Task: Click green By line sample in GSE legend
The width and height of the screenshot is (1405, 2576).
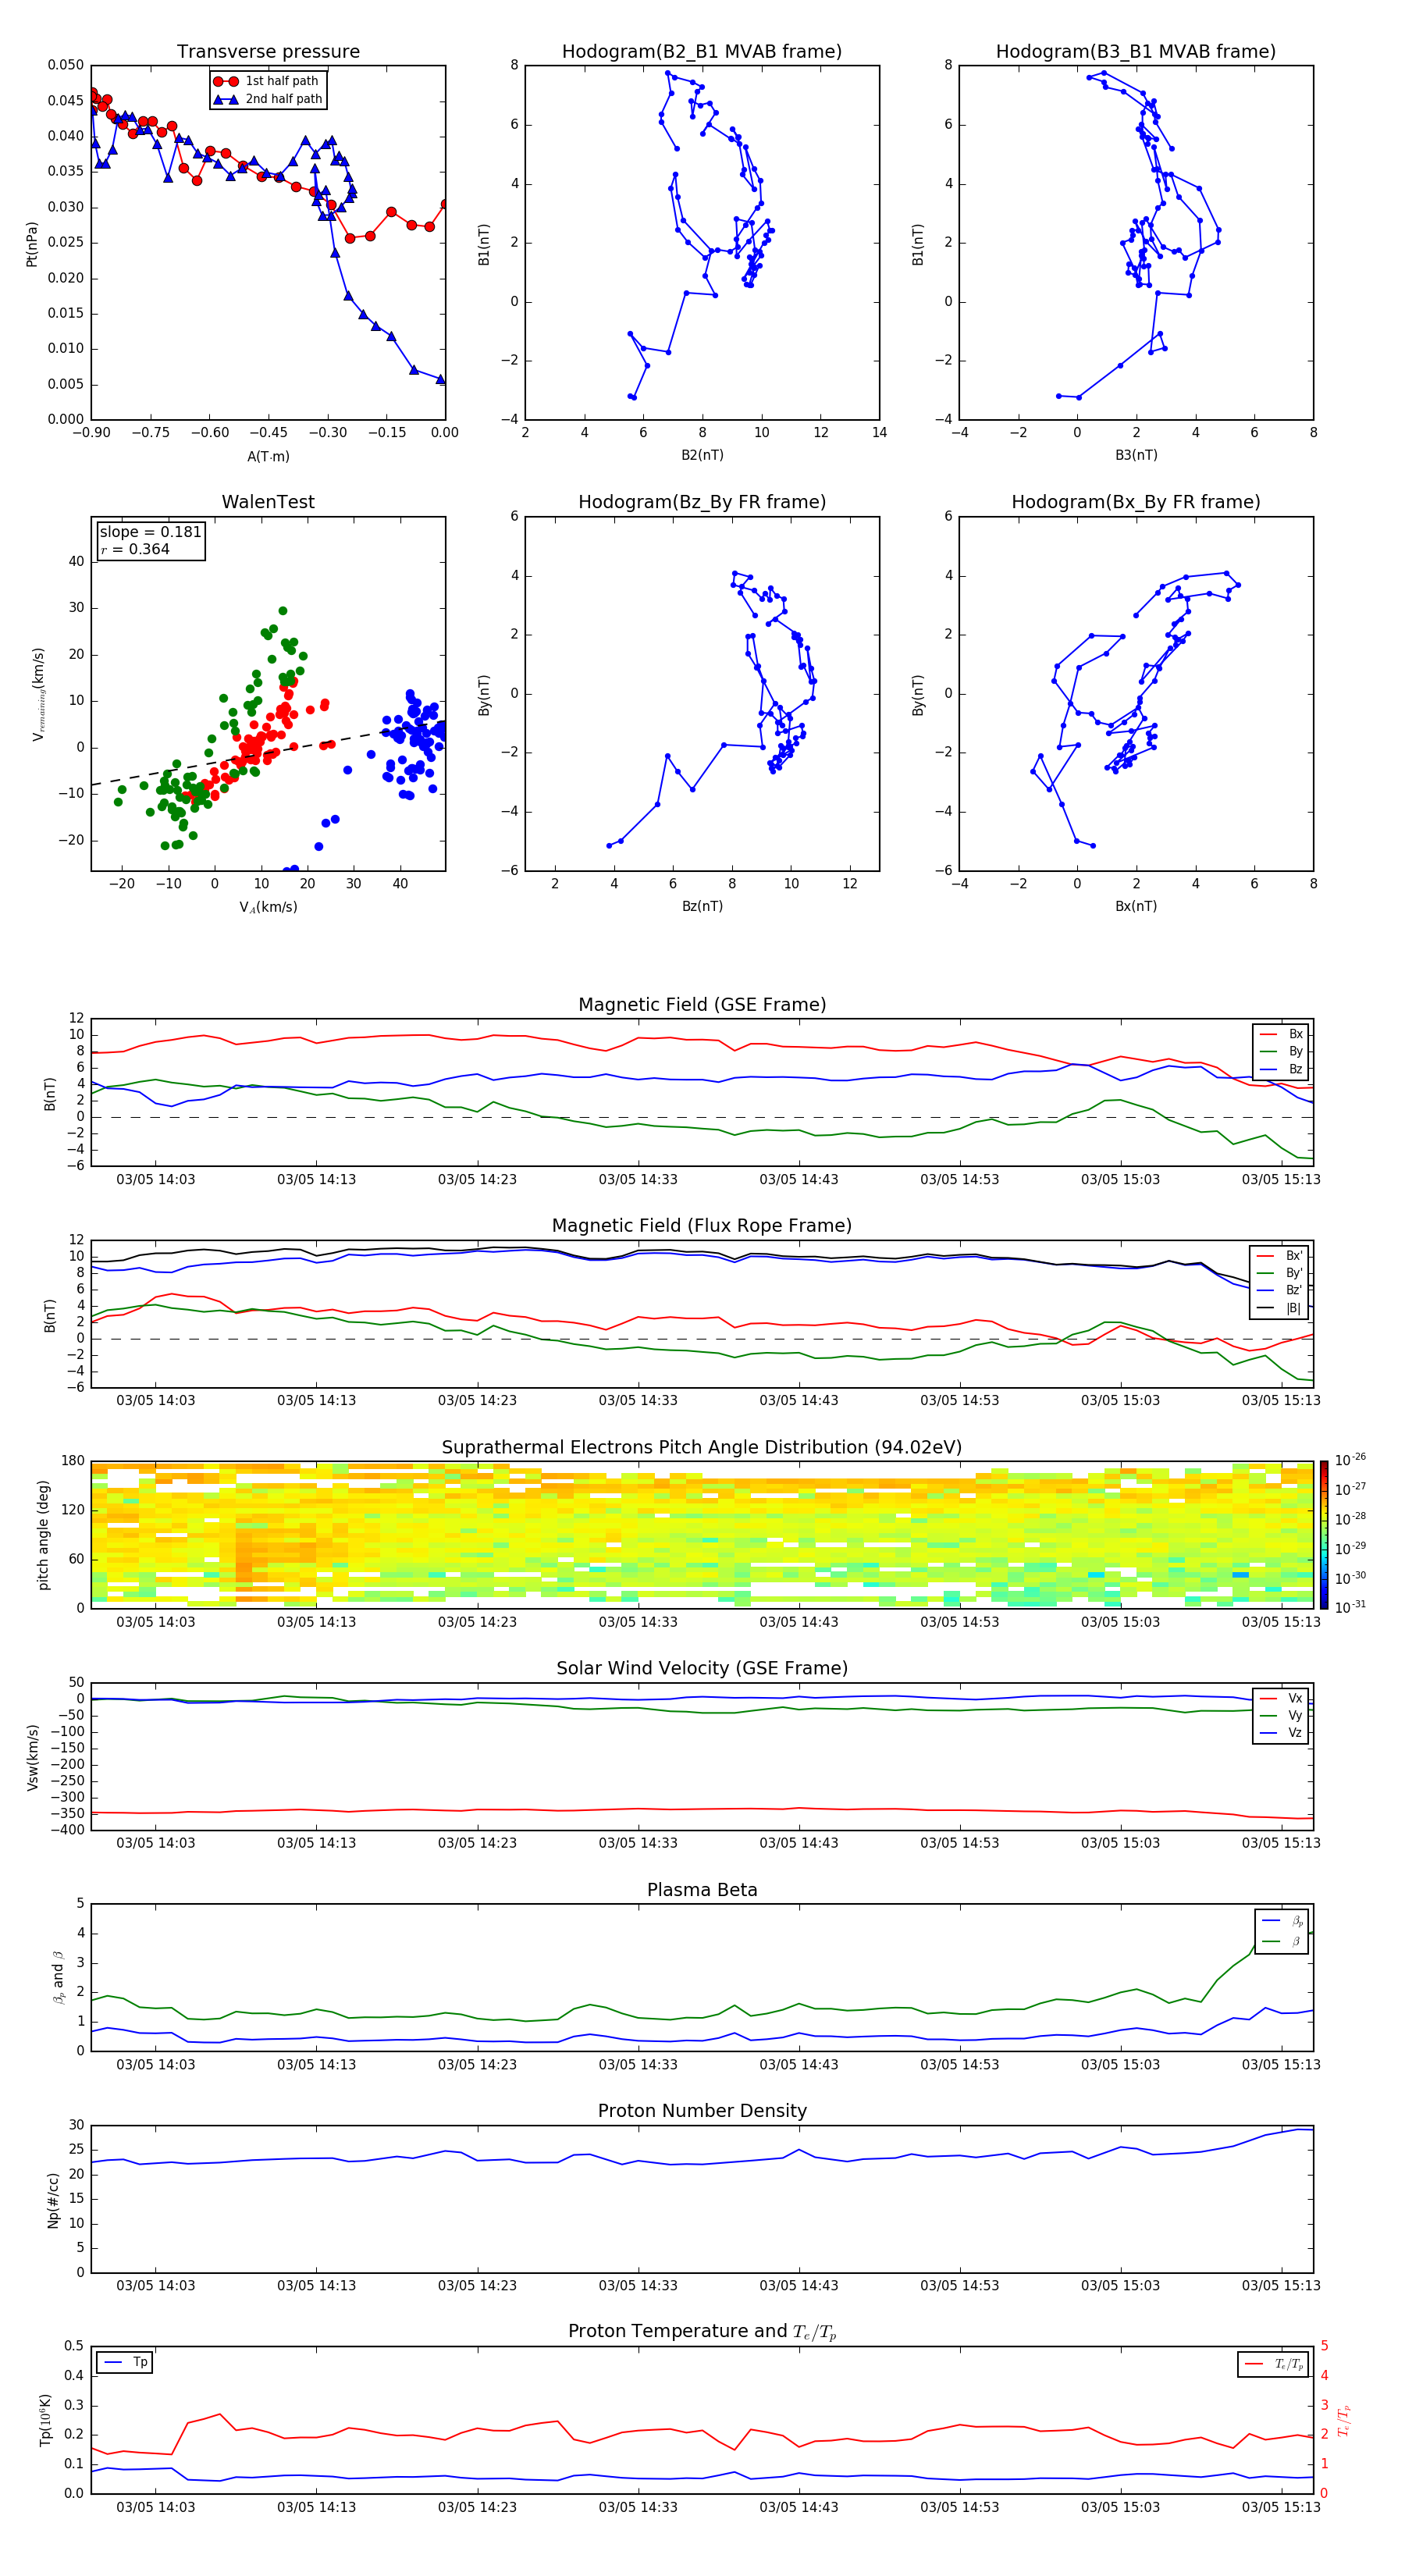Action: [1268, 1052]
